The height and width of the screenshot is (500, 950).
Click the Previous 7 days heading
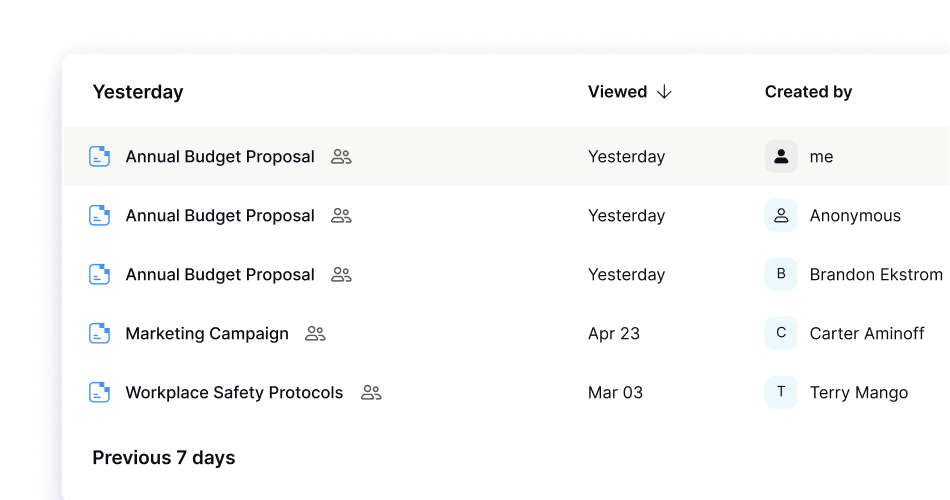coord(164,458)
